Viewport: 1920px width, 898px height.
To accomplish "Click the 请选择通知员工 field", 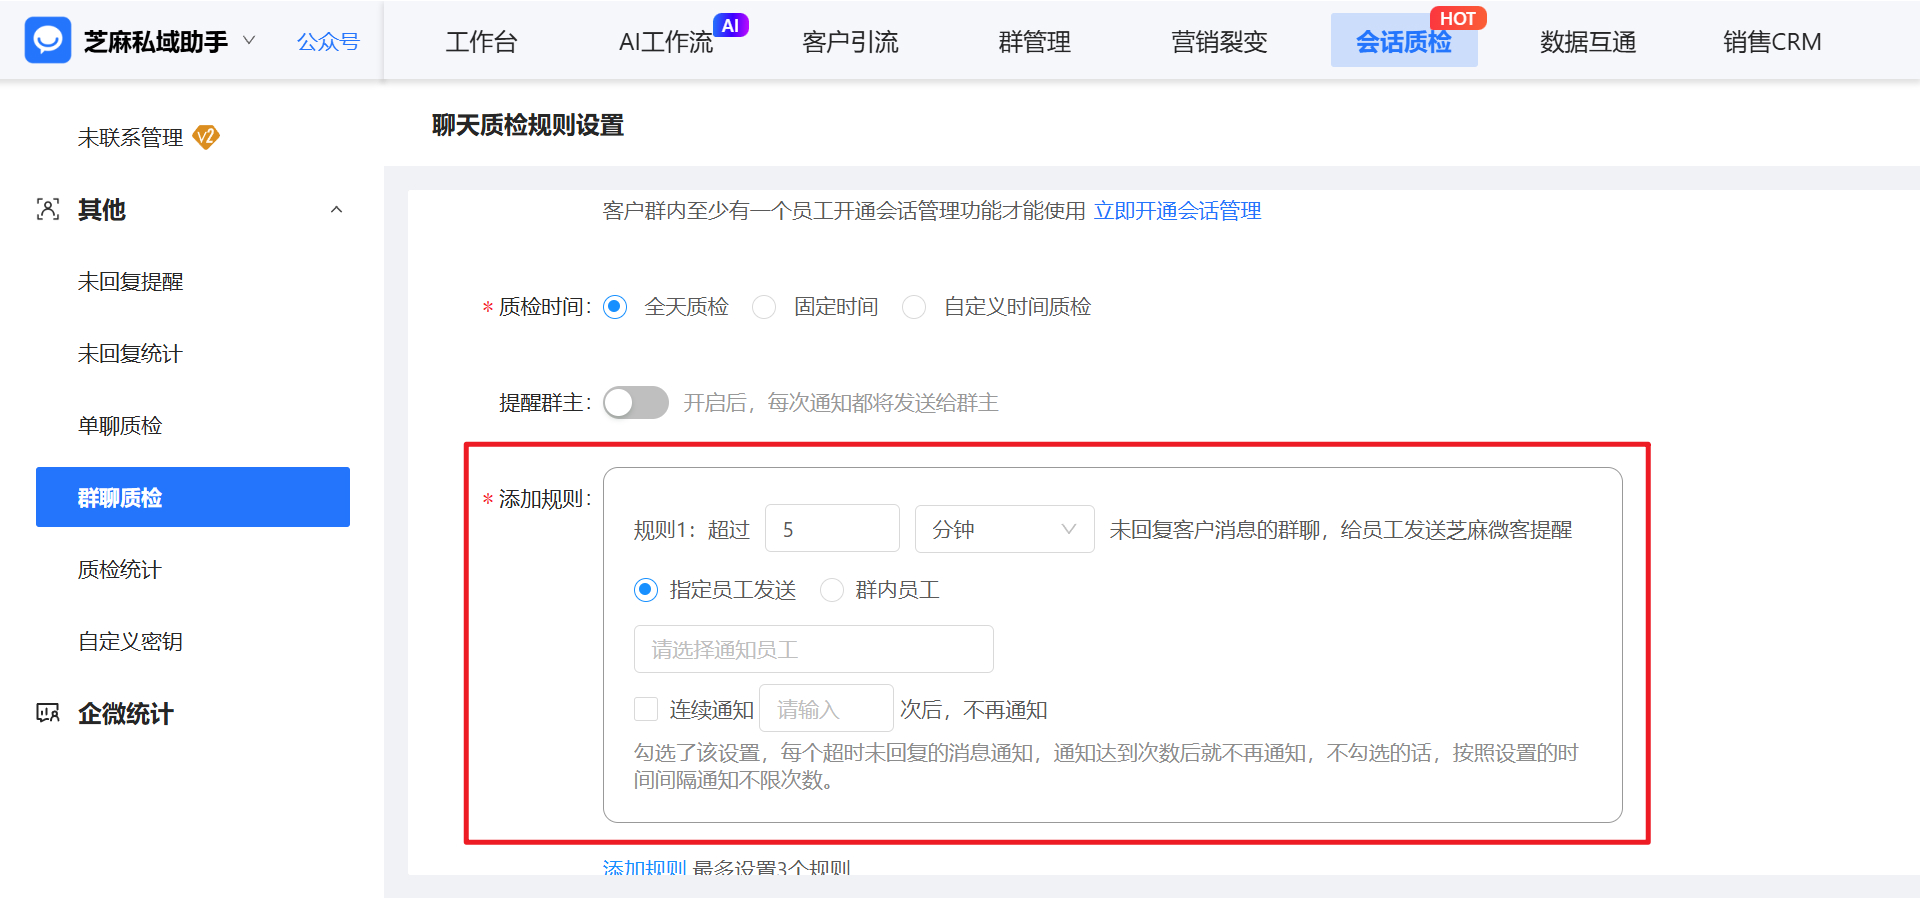I will point(813,649).
